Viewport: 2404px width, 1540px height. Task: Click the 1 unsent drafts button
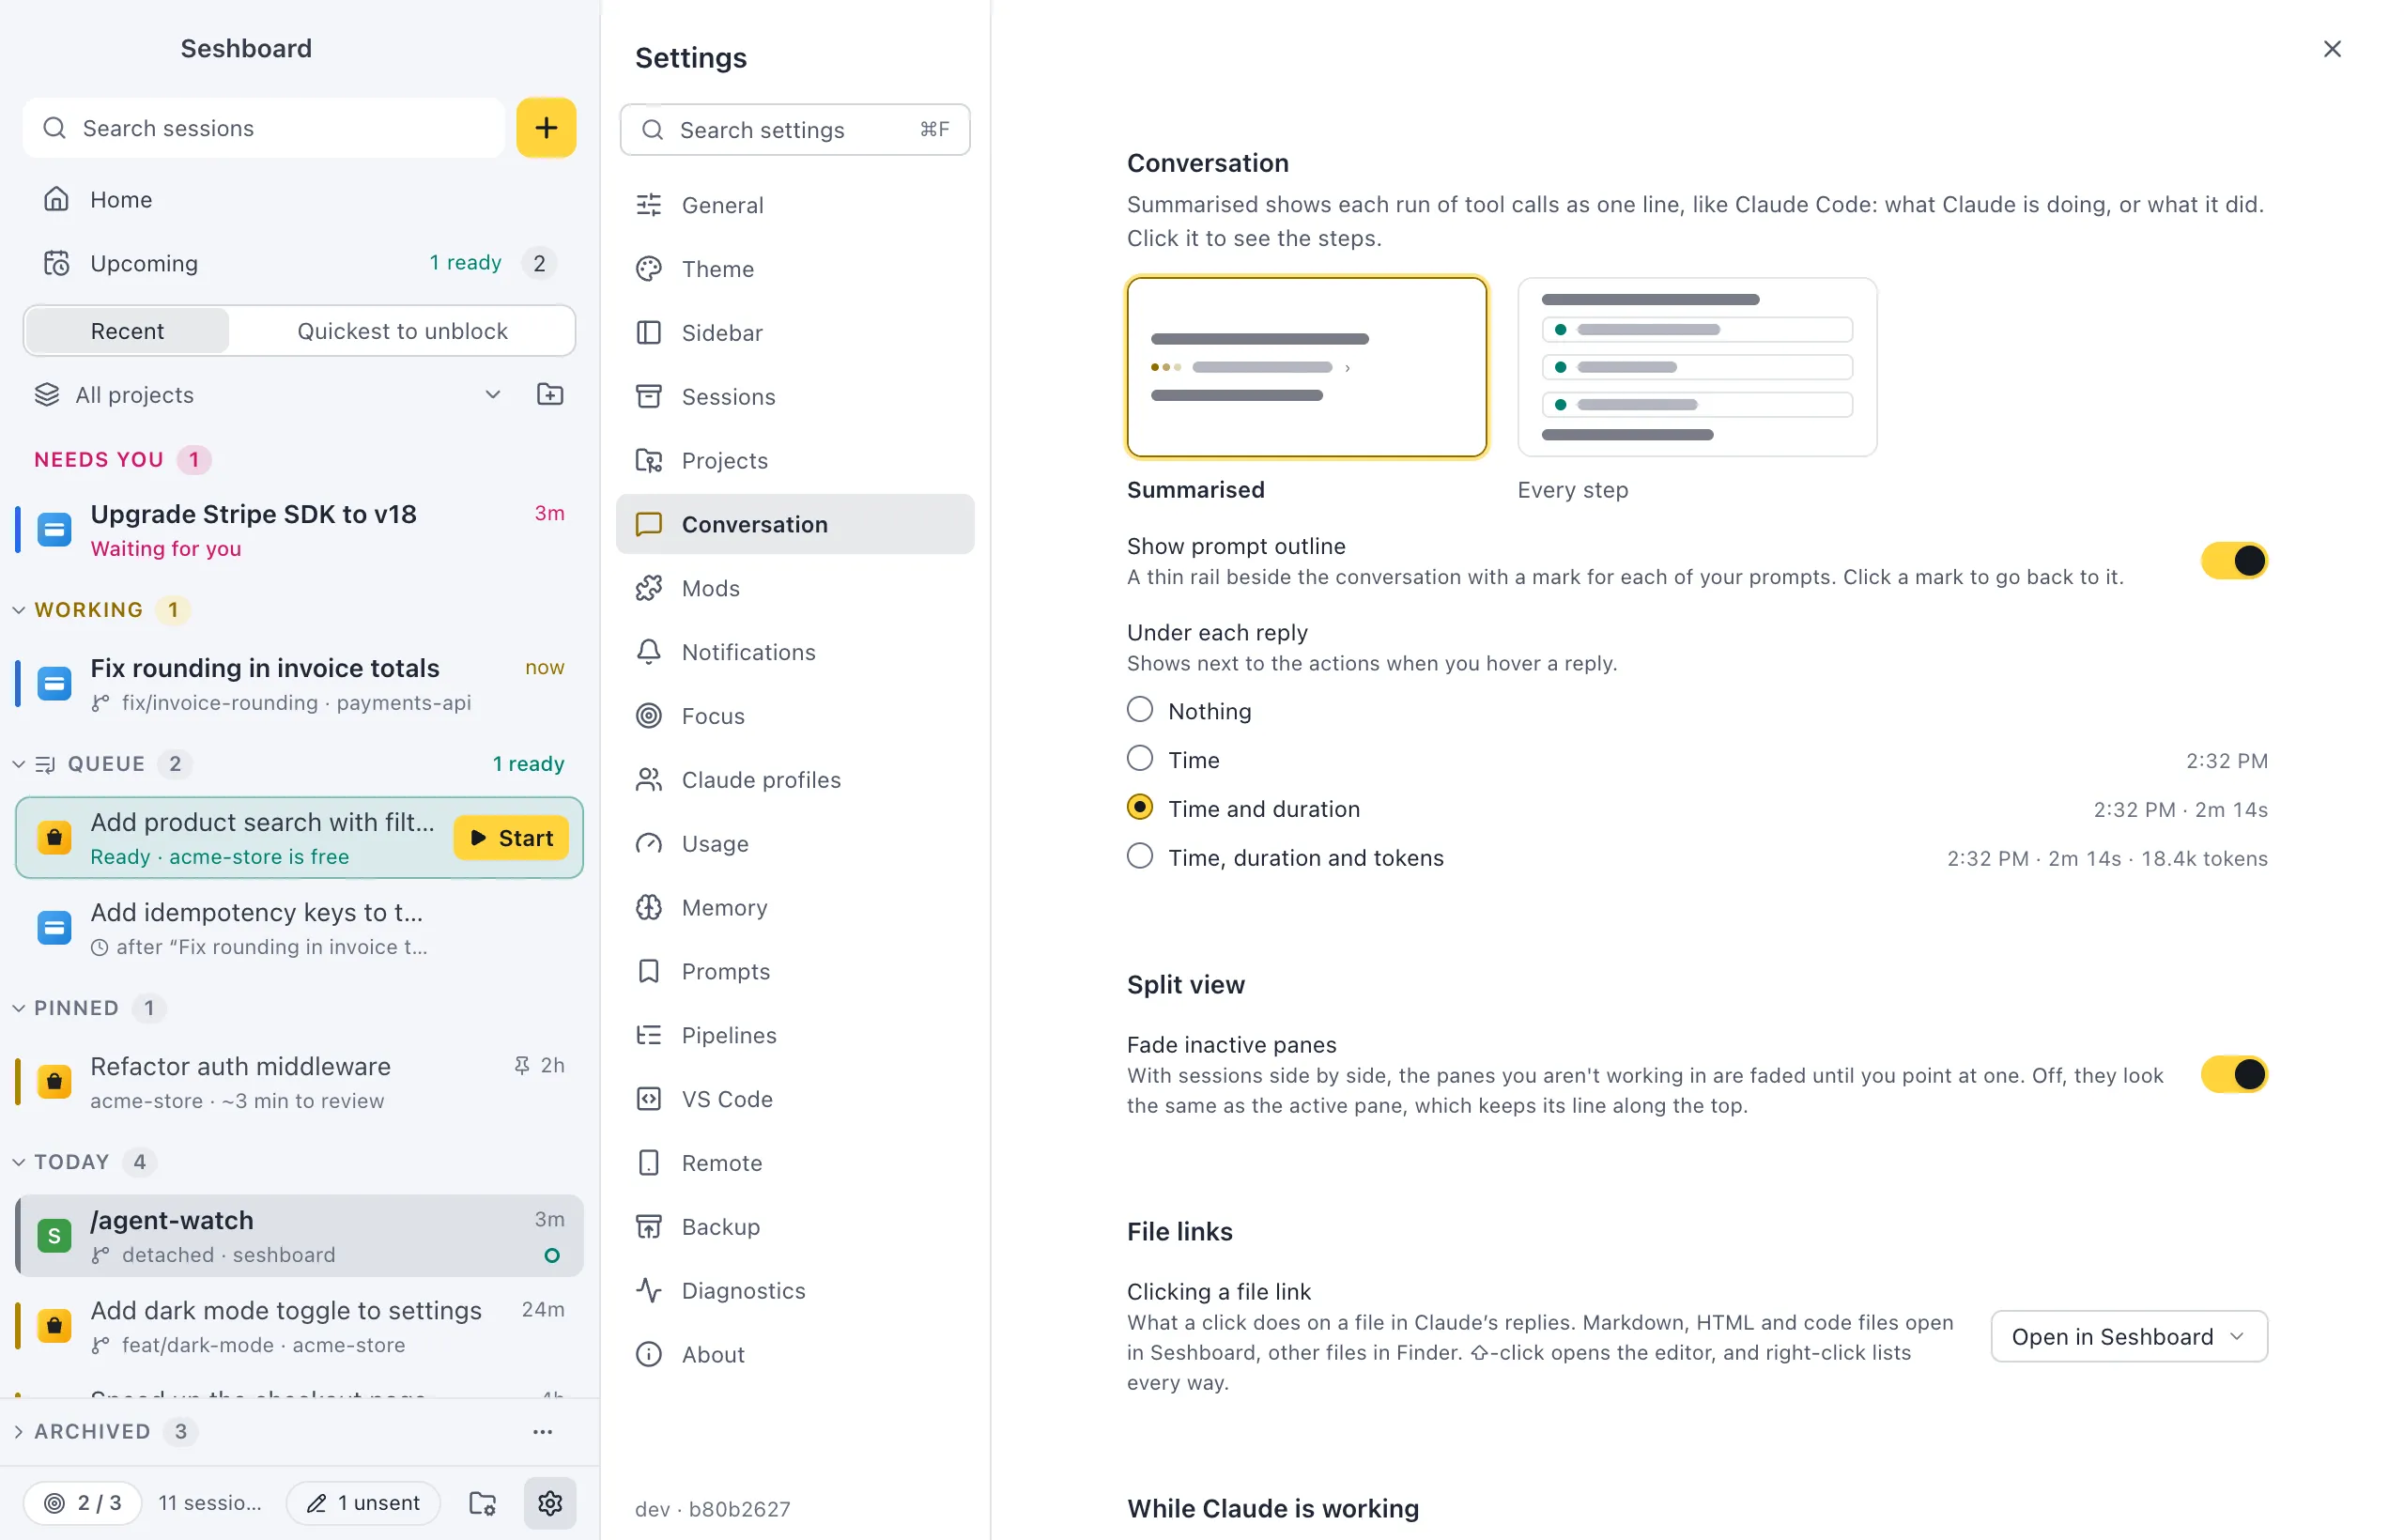click(363, 1502)
